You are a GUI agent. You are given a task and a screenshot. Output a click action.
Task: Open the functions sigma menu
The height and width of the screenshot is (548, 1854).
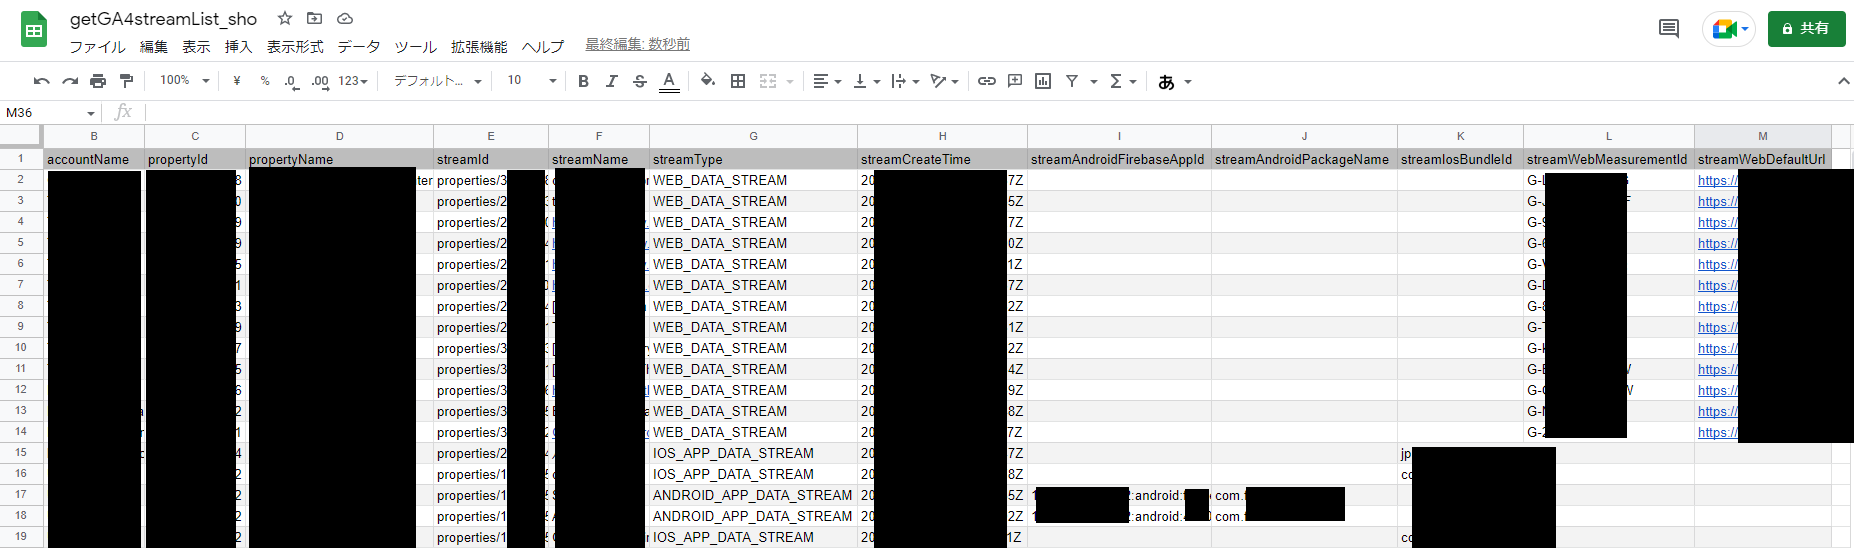(x=1123, y=81)
